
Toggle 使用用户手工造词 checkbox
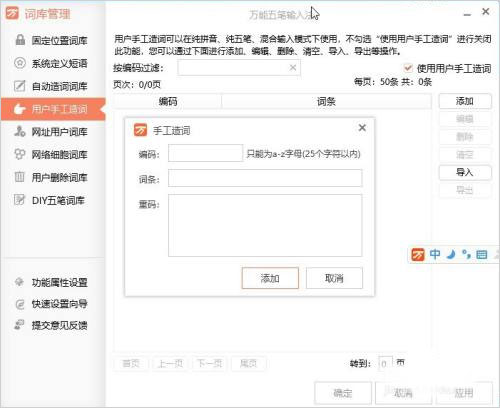(x=408, y=68)
